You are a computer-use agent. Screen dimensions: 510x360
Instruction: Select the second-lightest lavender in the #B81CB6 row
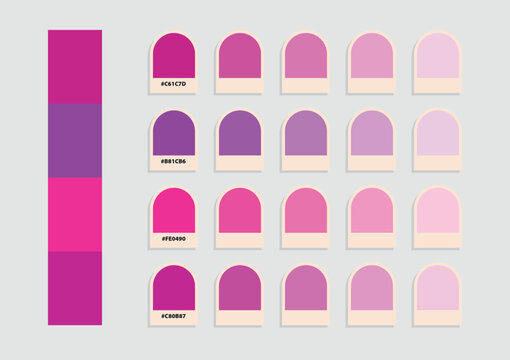(372, 133)
